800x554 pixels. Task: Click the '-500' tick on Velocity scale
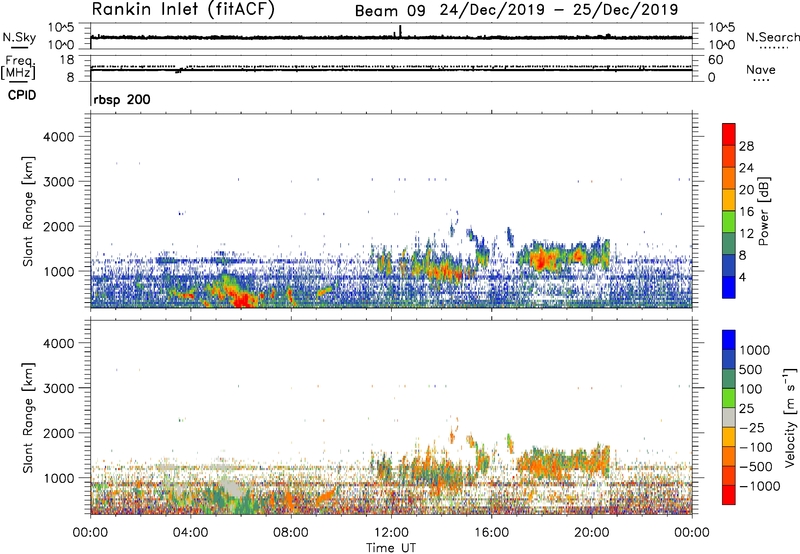[755, 467]
